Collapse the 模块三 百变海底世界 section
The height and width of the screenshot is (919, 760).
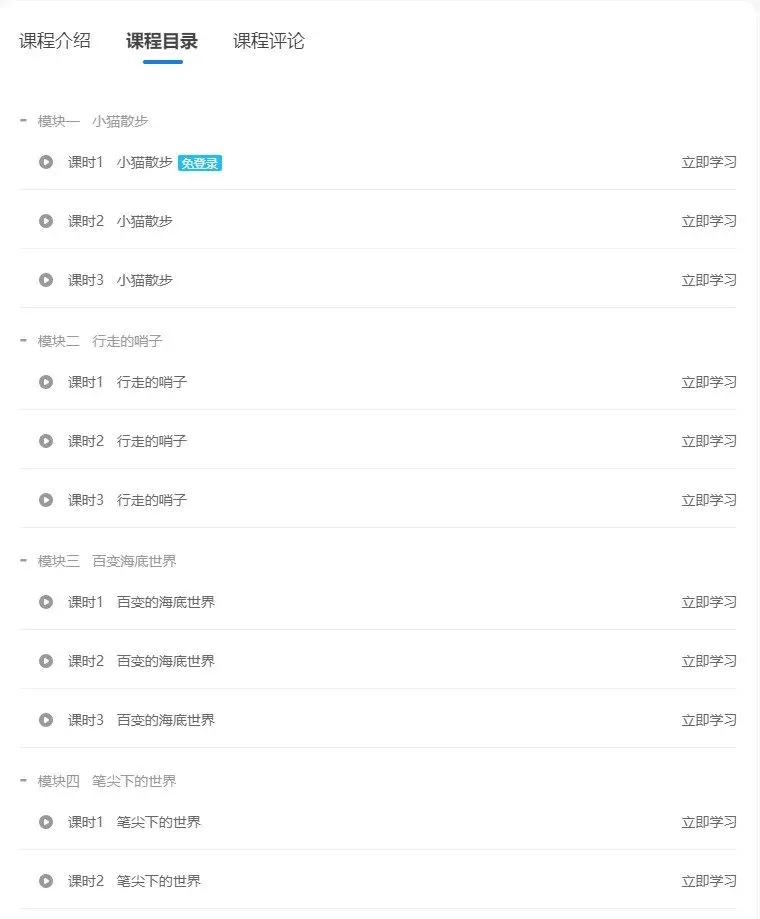pyautogui.click(x=24, y=561)
